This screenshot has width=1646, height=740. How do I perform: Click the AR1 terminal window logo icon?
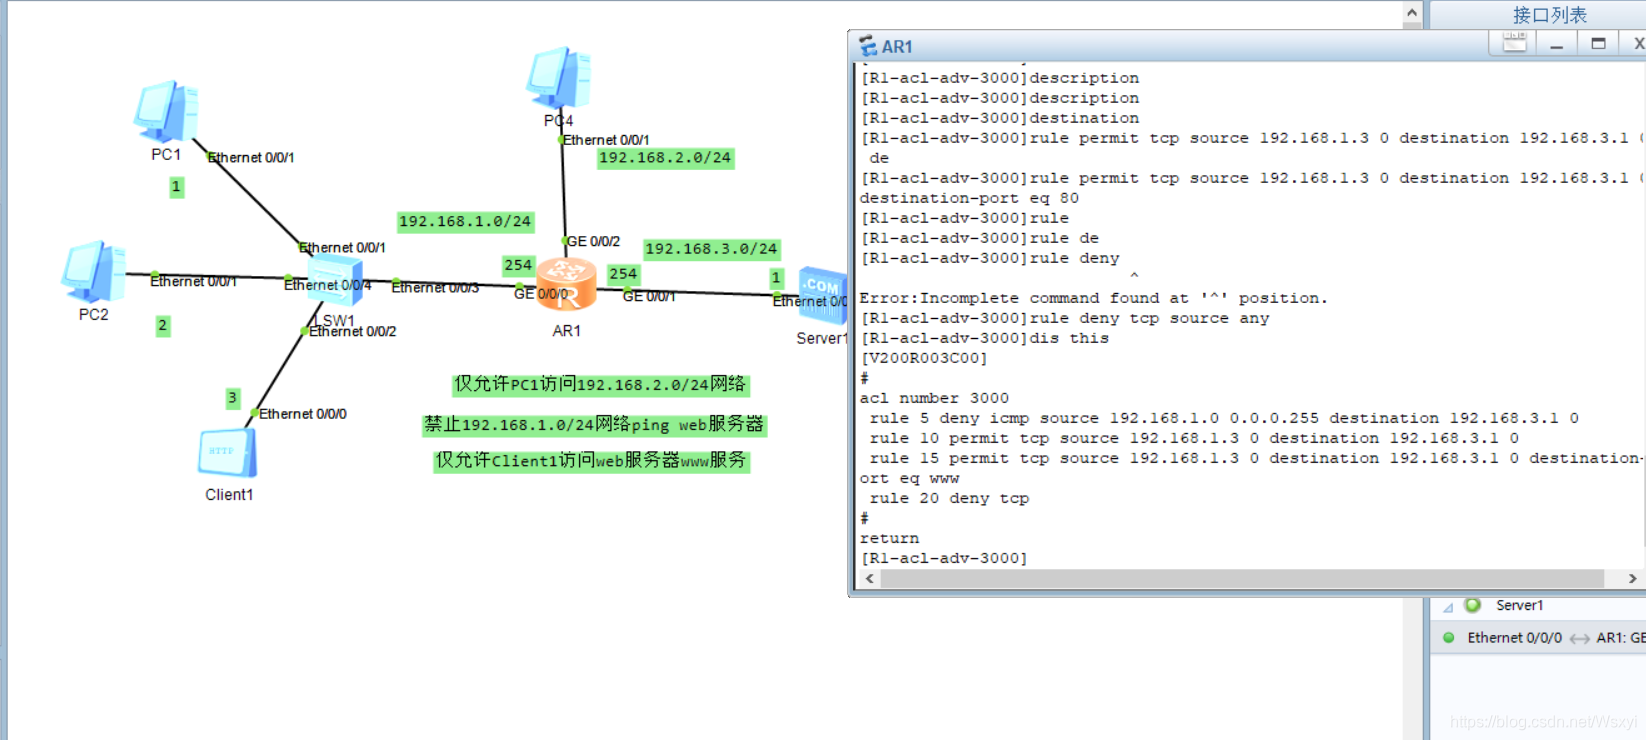(x=868, y=46)
